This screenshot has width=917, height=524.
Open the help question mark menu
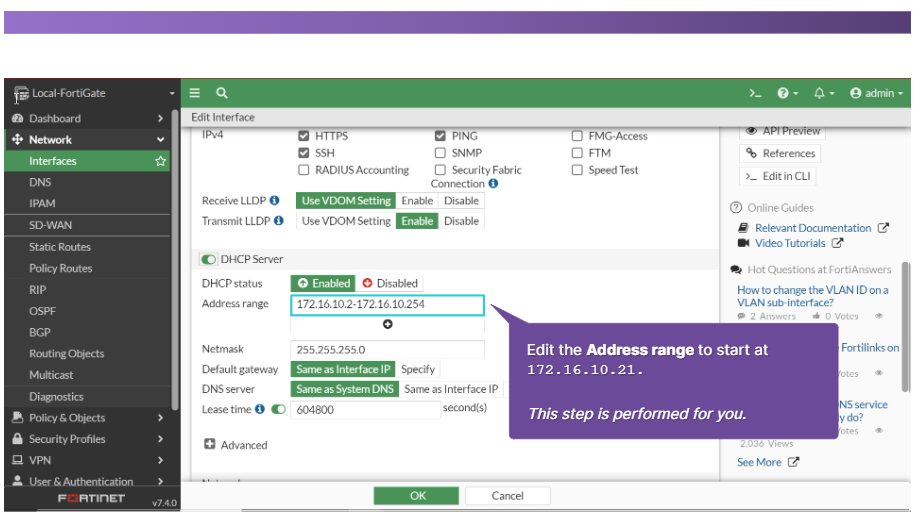pos(787,93)
